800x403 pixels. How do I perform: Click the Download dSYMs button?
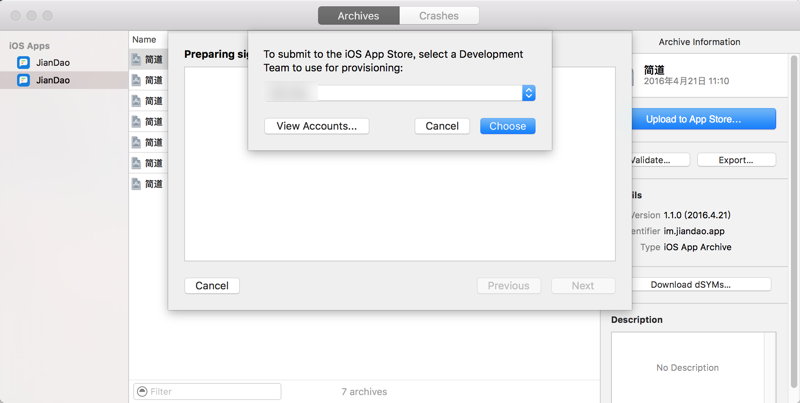pyautogui.click(x=690, y=284)
